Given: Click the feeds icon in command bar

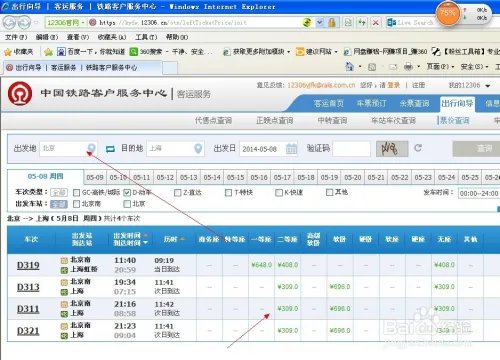Looking at the screenshot, I should point(372,67).
